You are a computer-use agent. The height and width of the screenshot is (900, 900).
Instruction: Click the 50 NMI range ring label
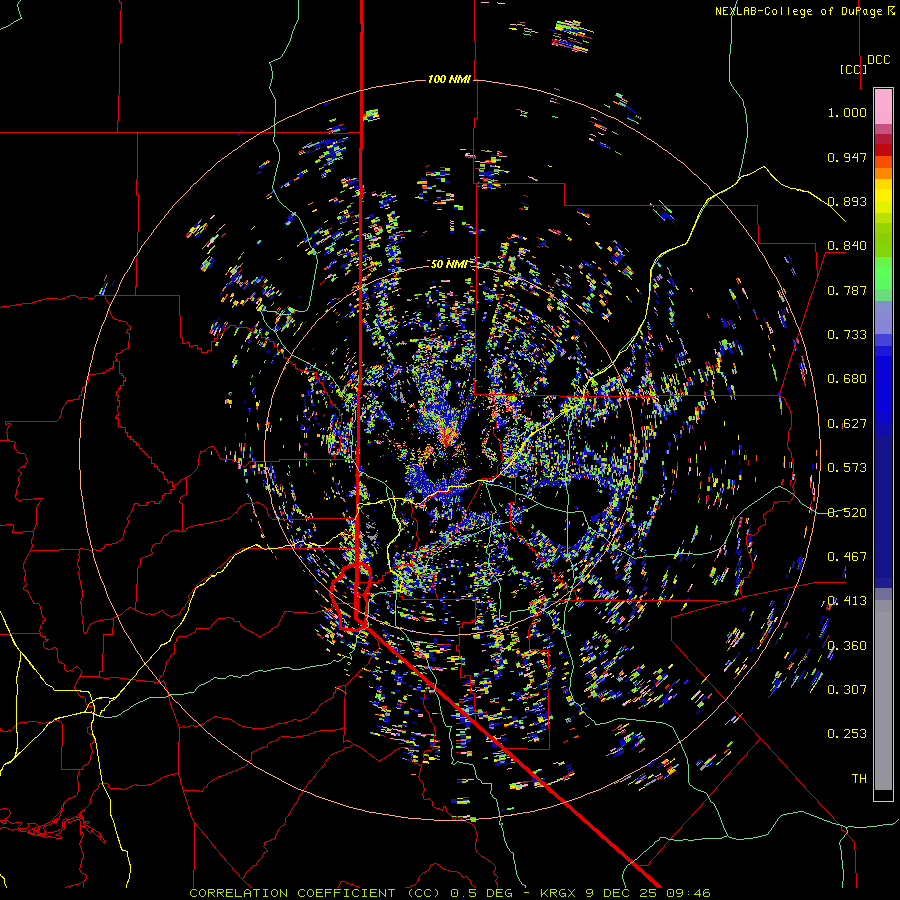click(x=449, y=264)
